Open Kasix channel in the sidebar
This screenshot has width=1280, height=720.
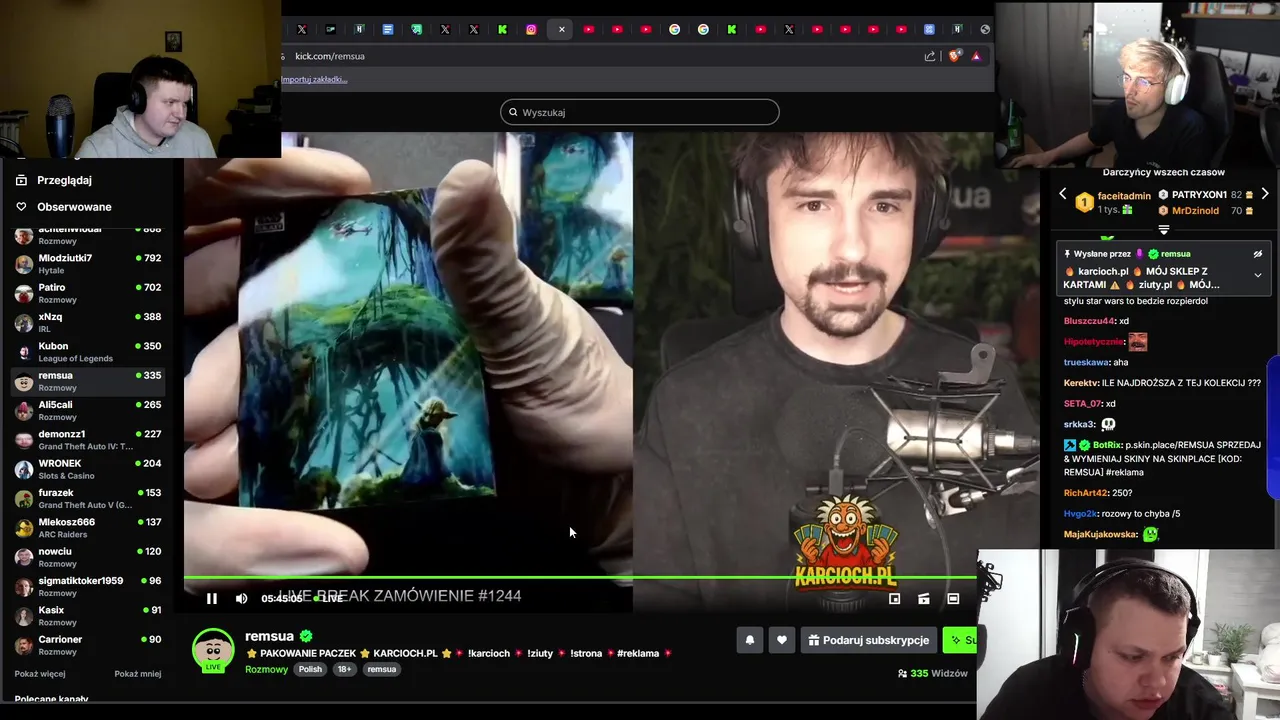click(88, 616)
